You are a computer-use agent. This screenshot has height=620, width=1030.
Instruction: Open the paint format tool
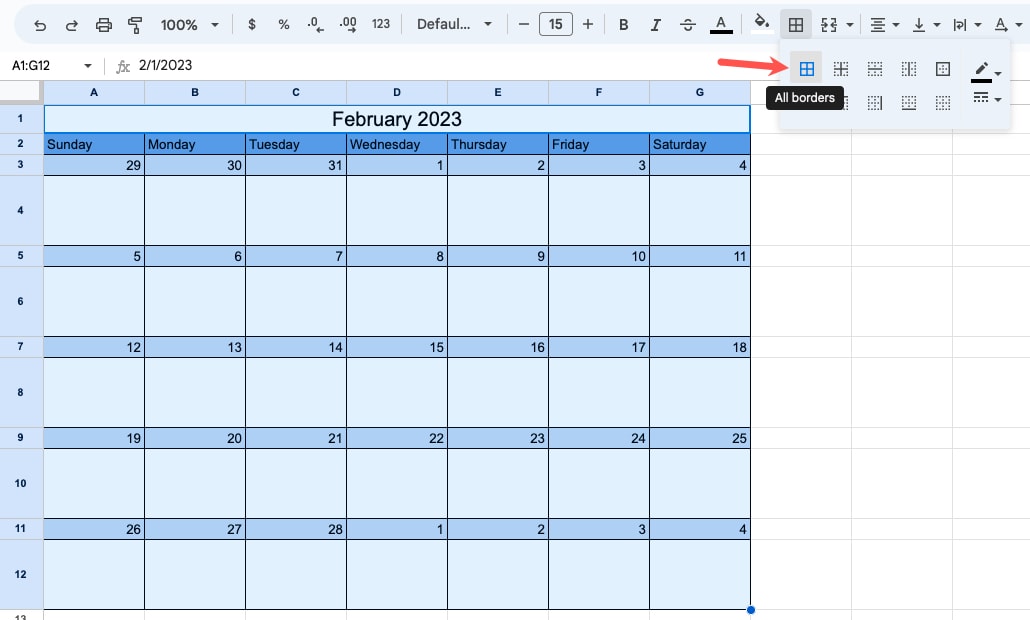point(135,24)
